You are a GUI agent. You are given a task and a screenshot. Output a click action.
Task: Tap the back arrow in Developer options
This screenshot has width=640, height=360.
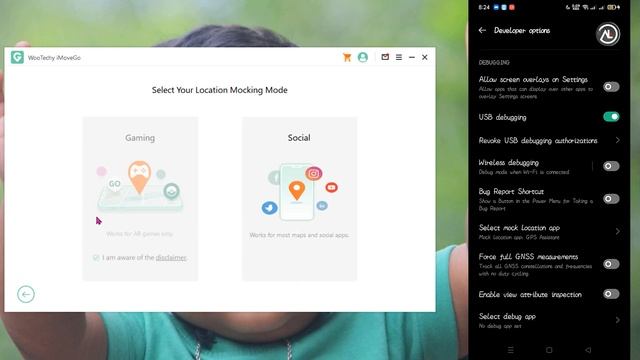[x=482, y=30]
